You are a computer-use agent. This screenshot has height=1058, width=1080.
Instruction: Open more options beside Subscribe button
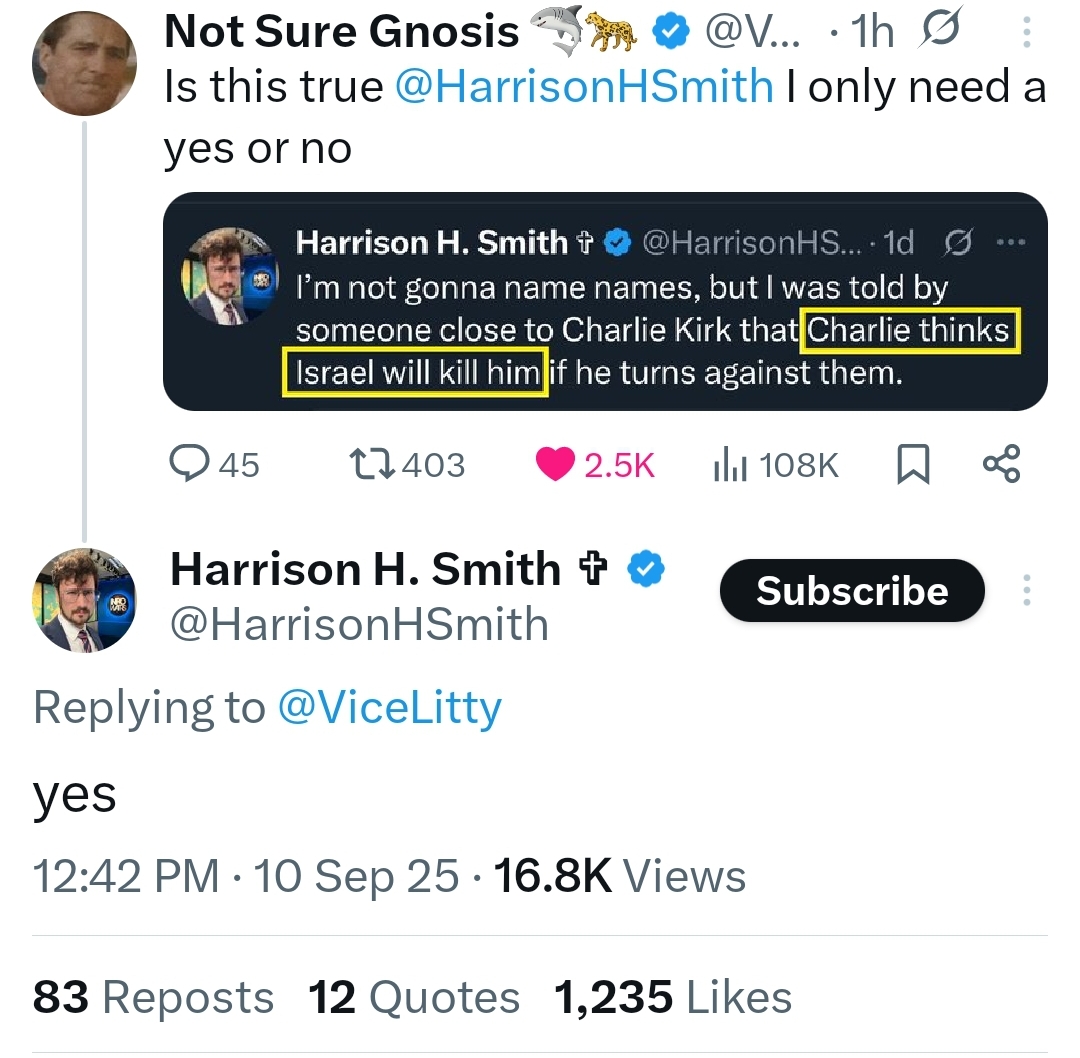click(1025, 591)
